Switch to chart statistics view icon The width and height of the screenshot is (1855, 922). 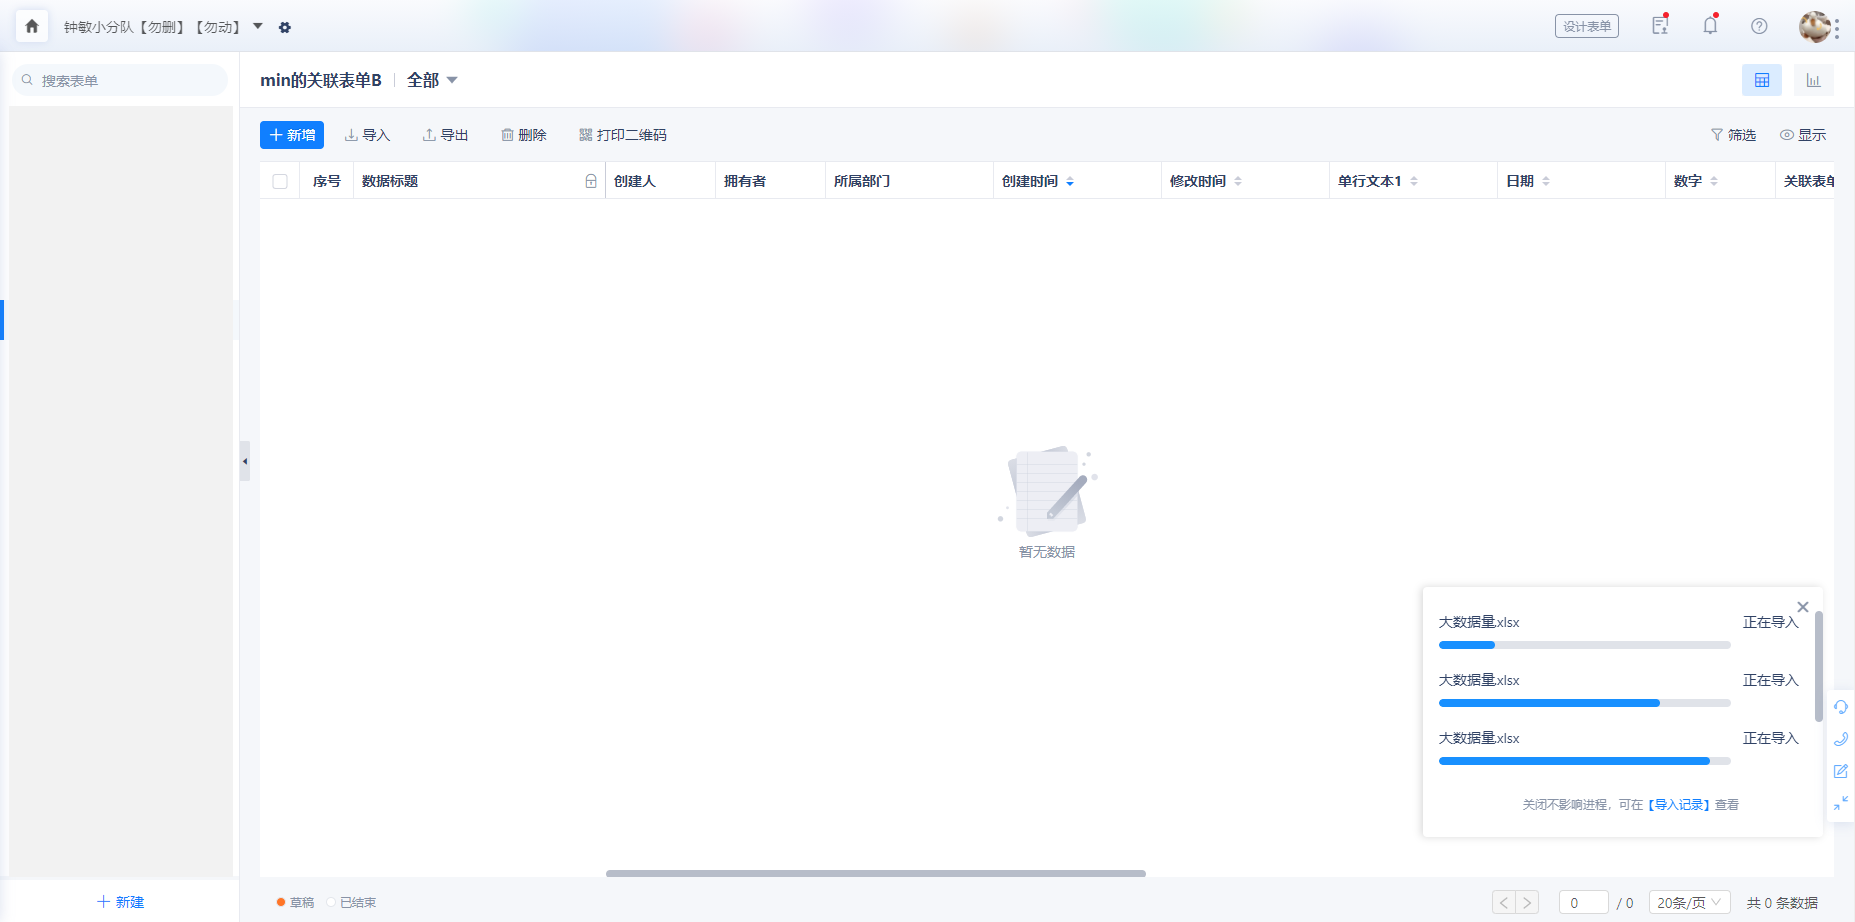[1813, 80]
